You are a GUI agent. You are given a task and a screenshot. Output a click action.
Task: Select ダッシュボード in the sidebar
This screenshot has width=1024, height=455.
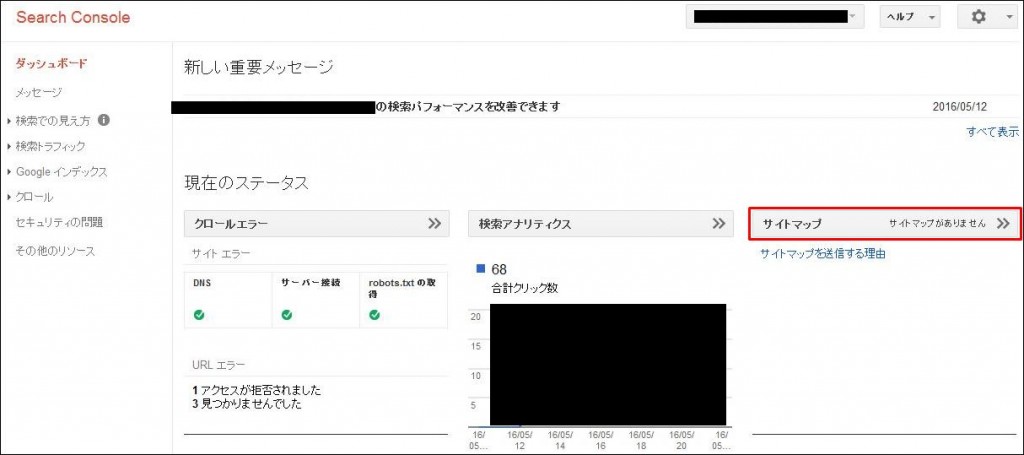click(51, 64)
